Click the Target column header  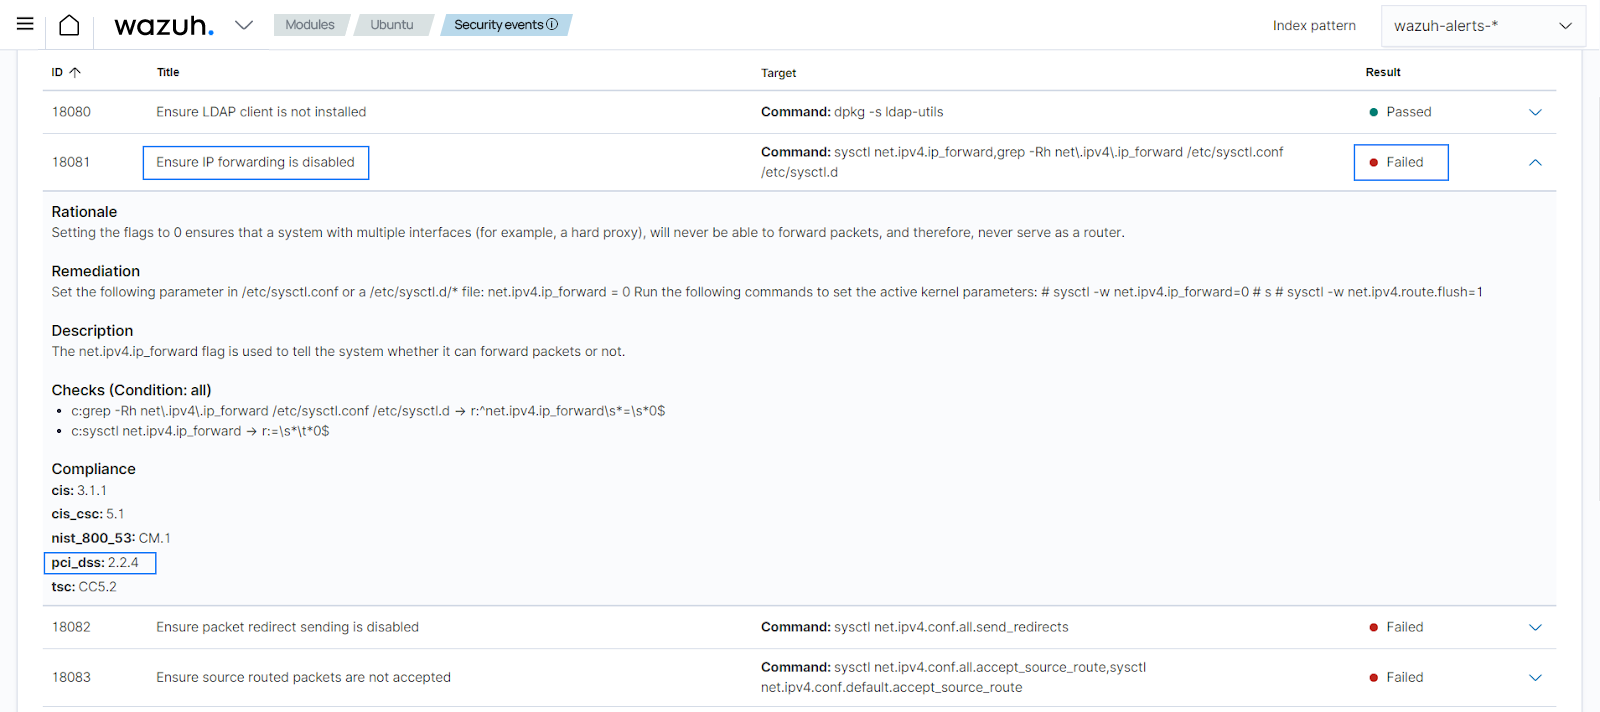coord(779,73)
